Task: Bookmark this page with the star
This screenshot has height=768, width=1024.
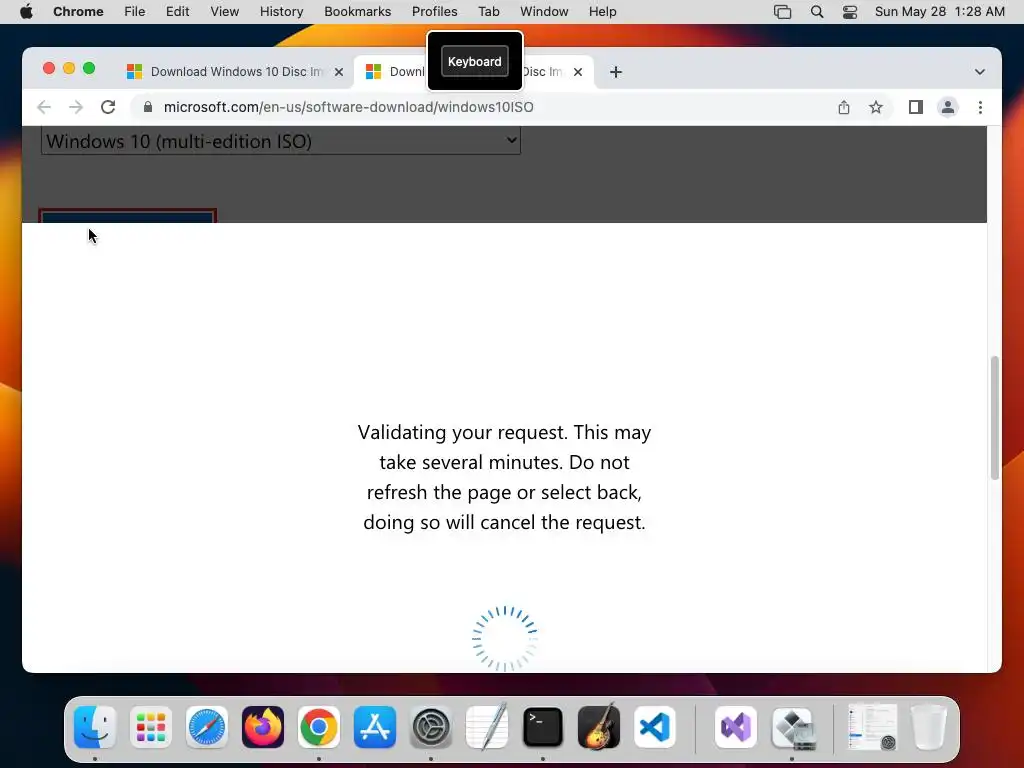Action: [876, 107]
